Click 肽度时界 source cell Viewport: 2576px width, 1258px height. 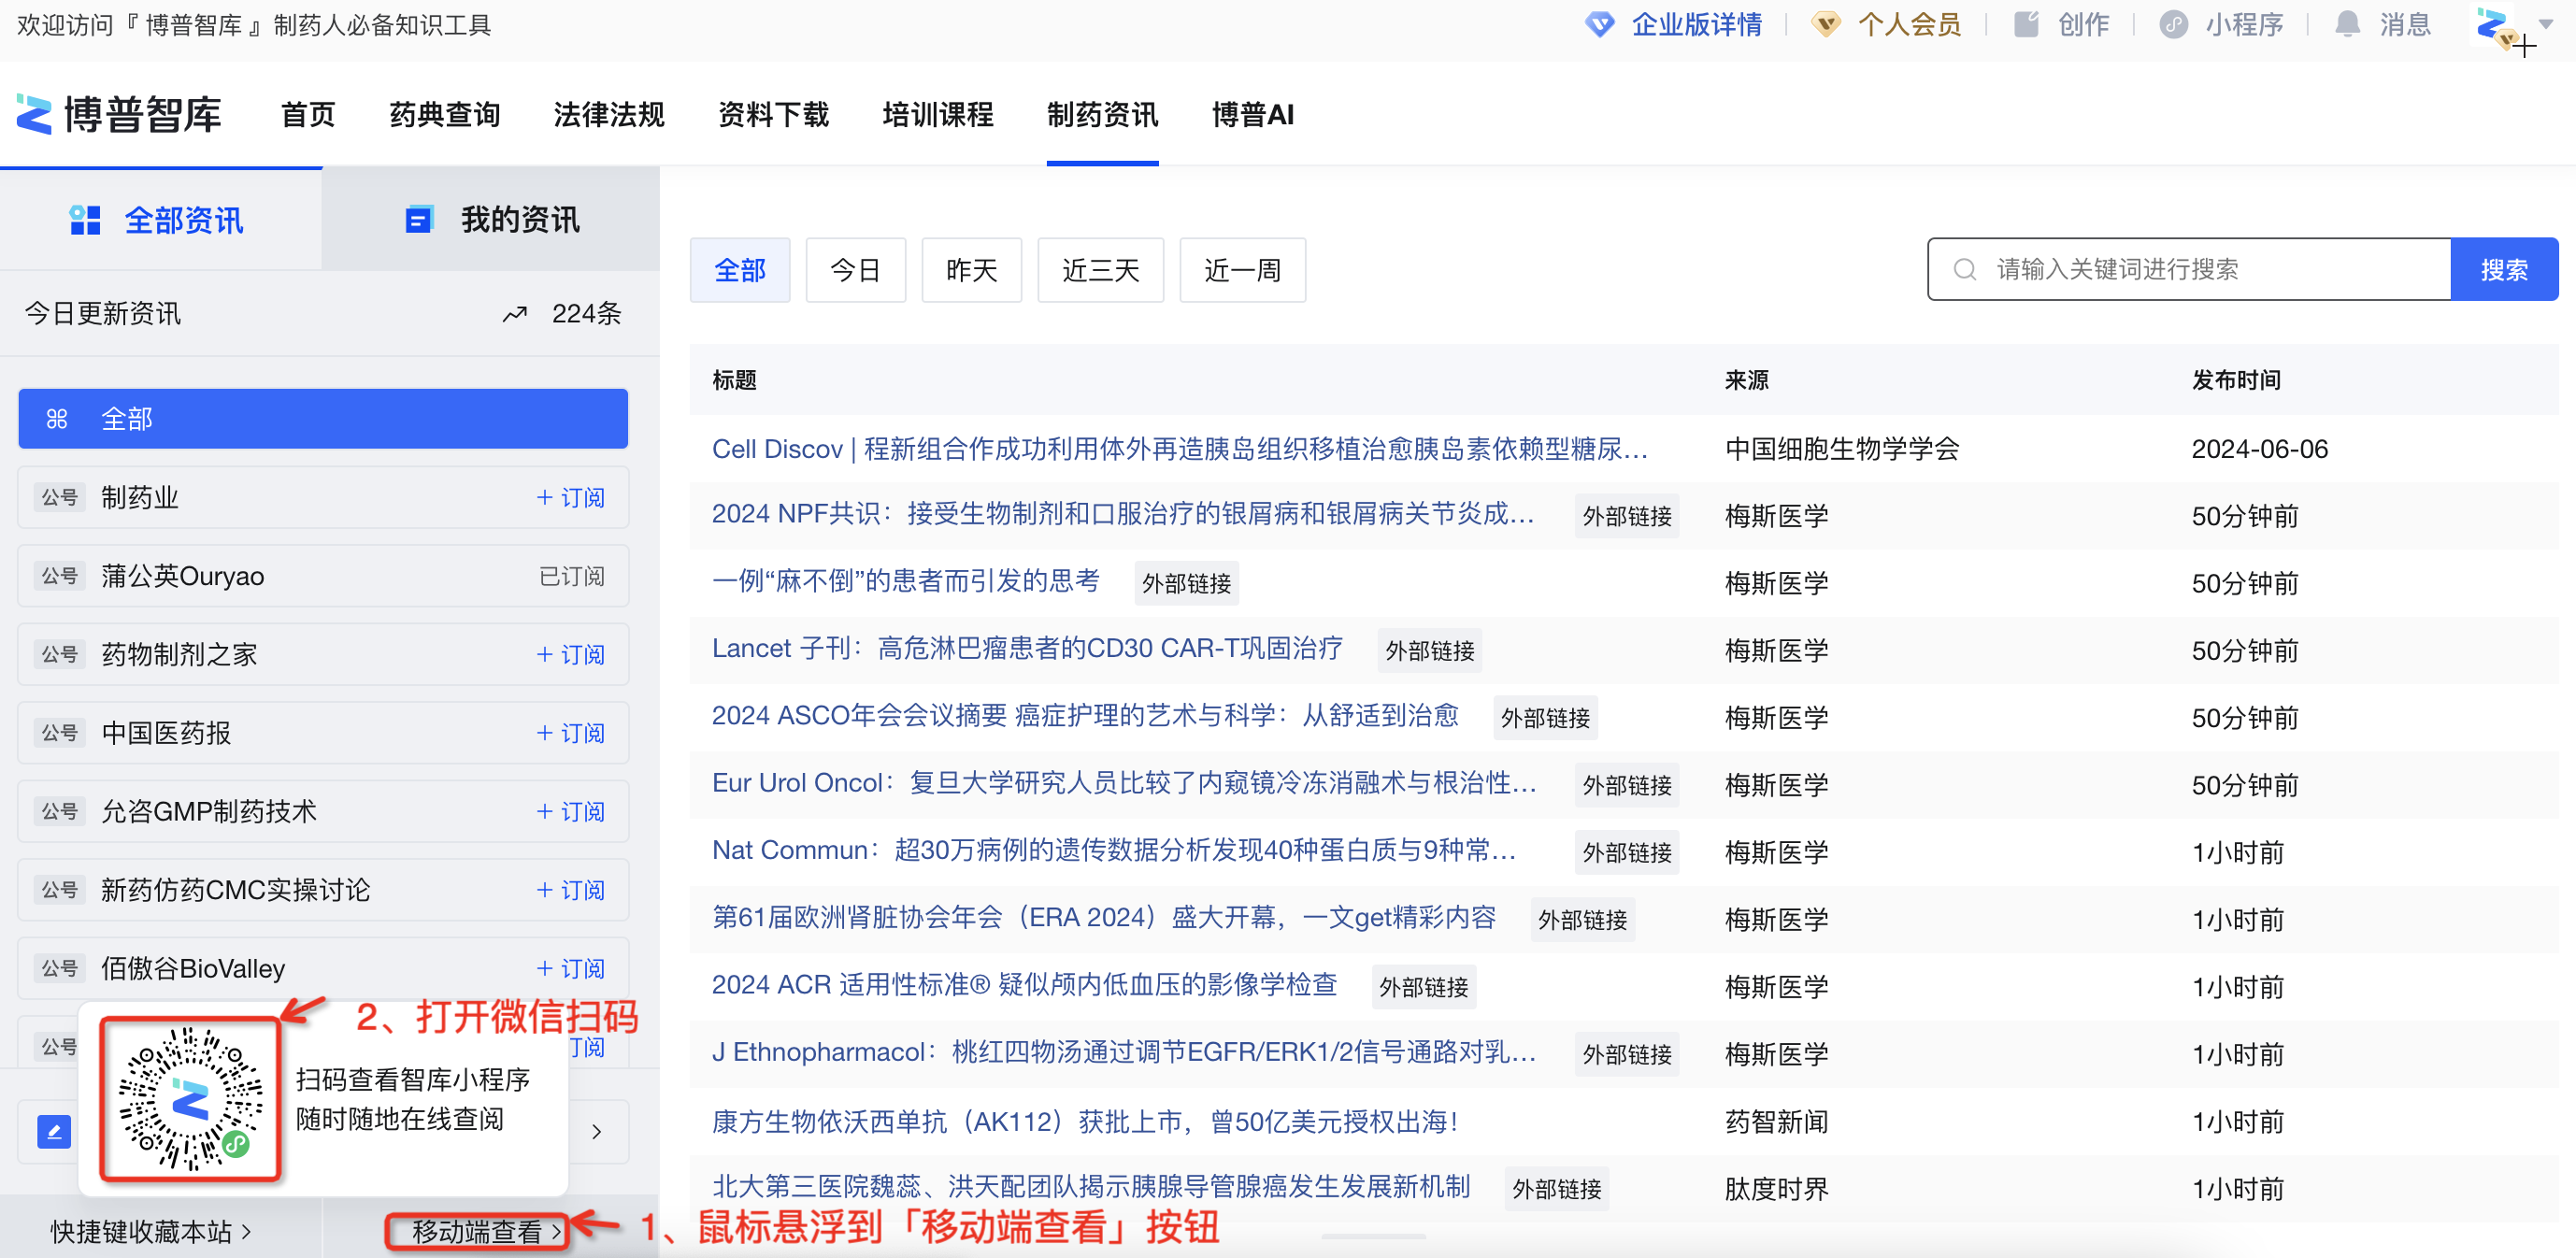[1777, 1189]
